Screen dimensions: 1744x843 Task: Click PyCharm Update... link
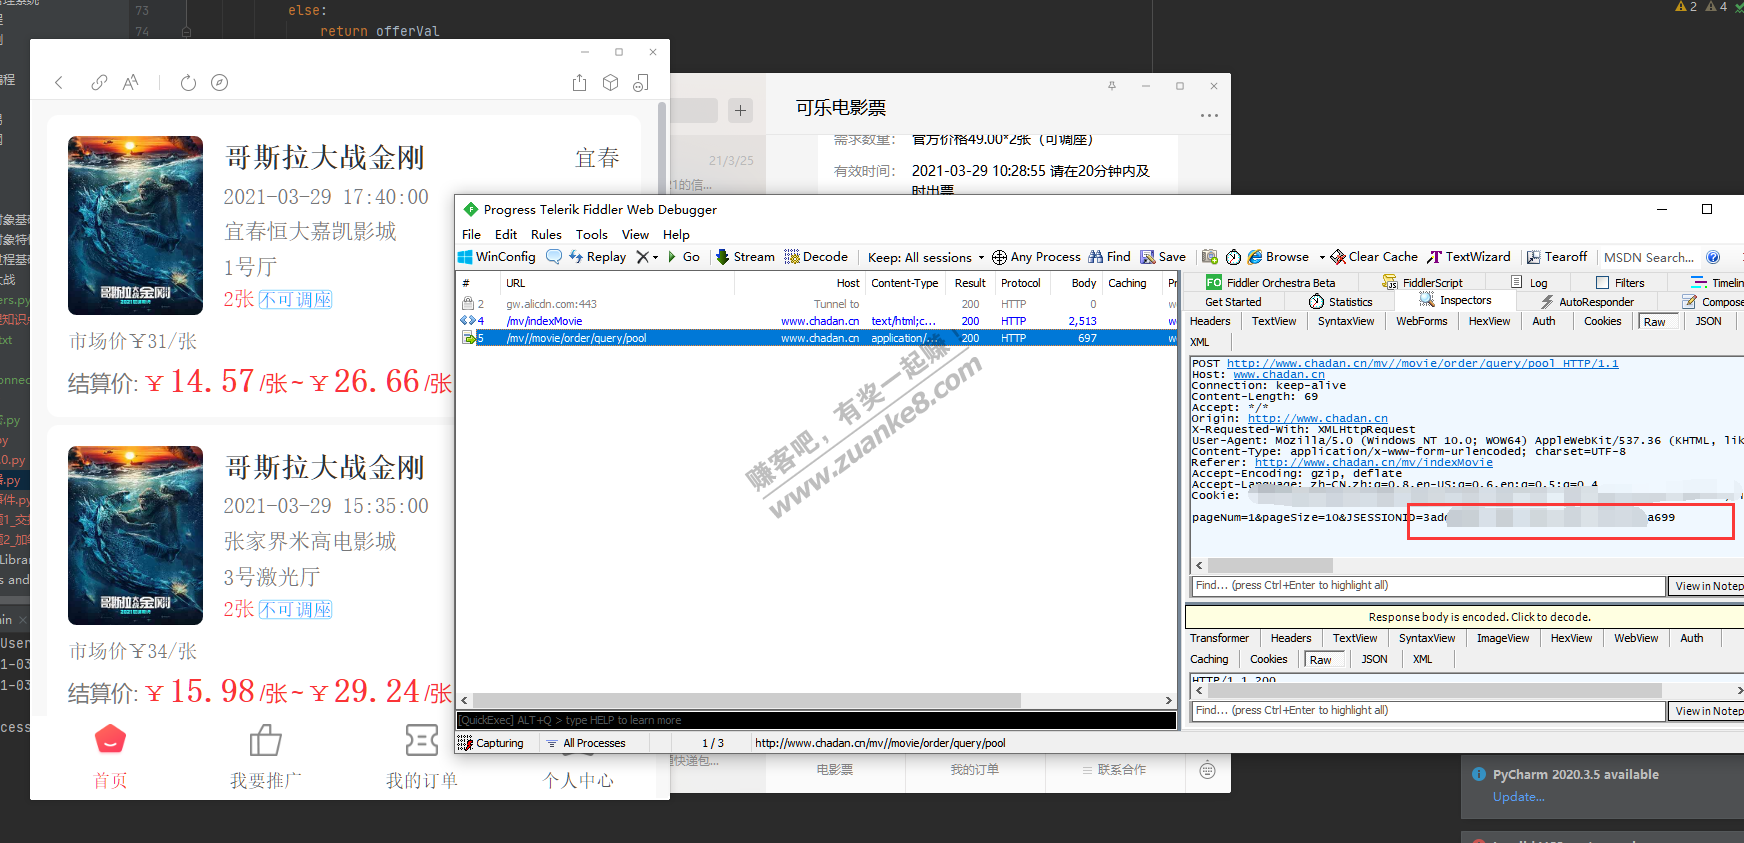(x=1518, y=797)
